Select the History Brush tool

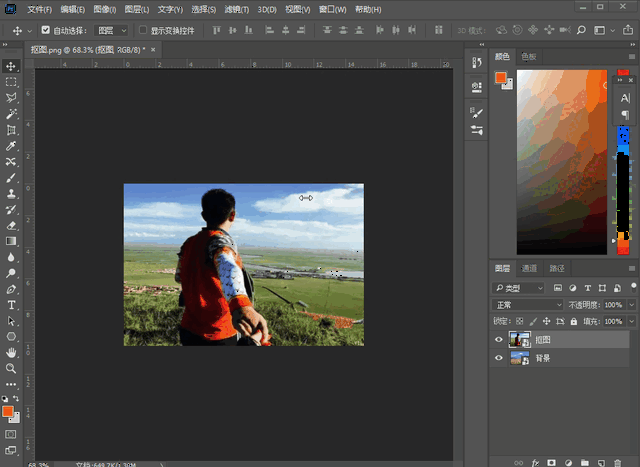(11, 209)
